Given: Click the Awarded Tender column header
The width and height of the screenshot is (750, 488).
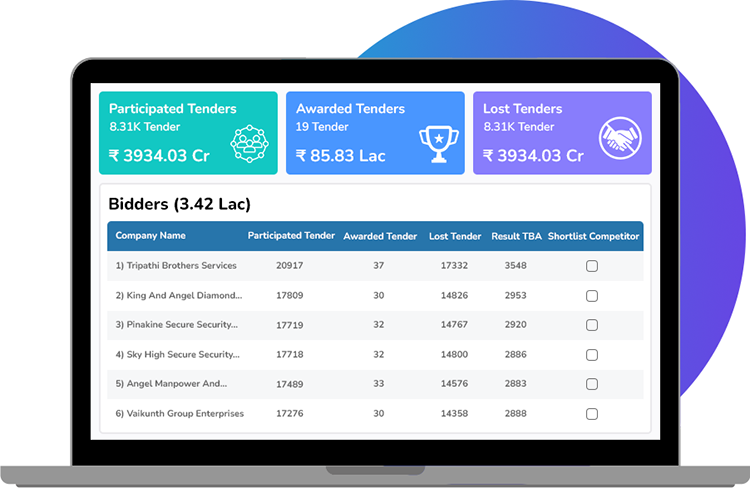Looking at the screenshot, I should [x=380, y=237].
